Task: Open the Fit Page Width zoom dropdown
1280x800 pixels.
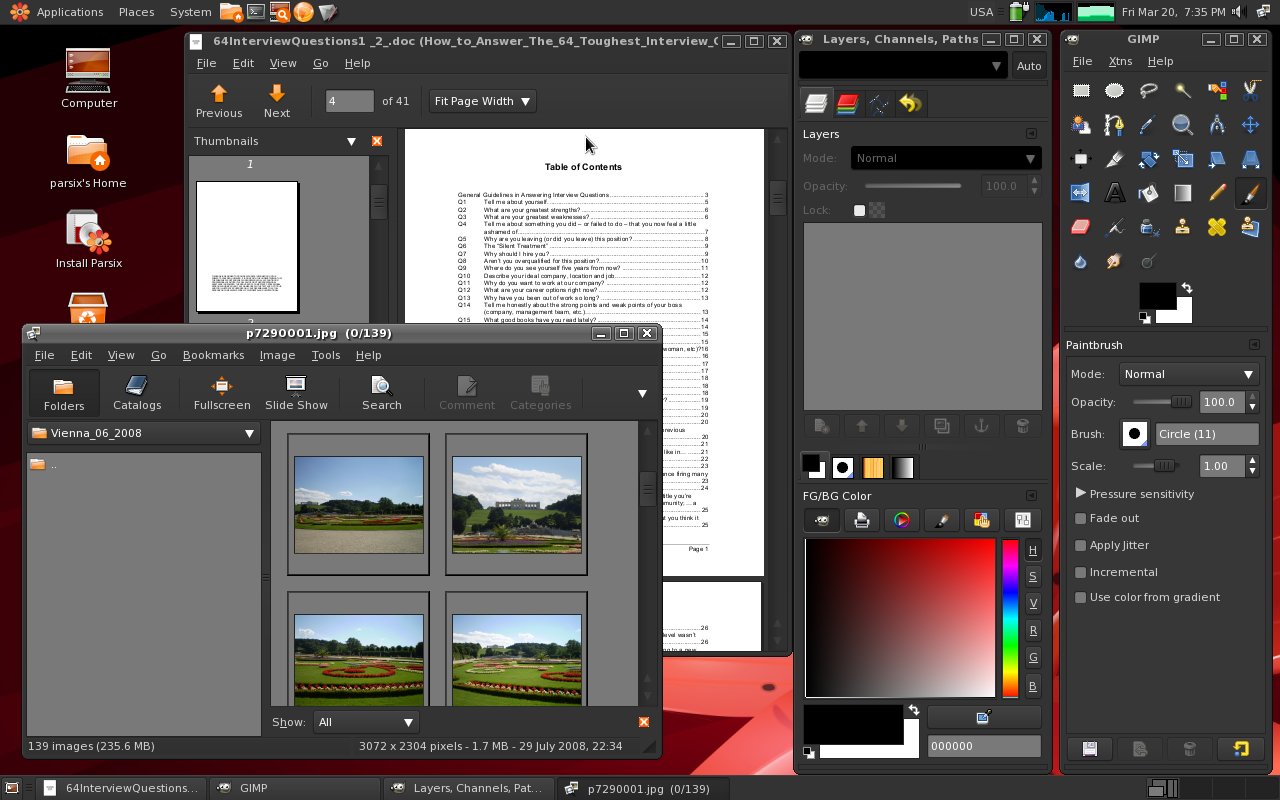Action: coord(482,101)
